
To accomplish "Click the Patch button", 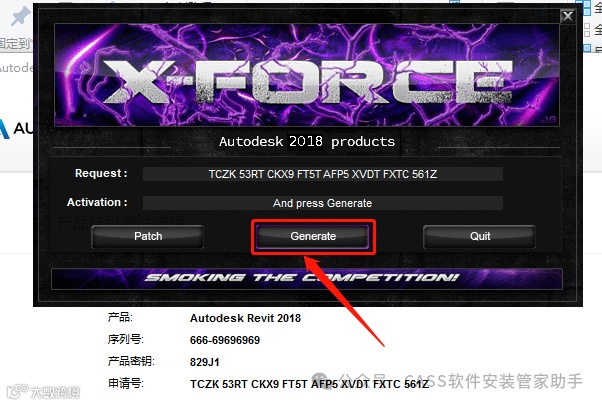I will 148,236.
